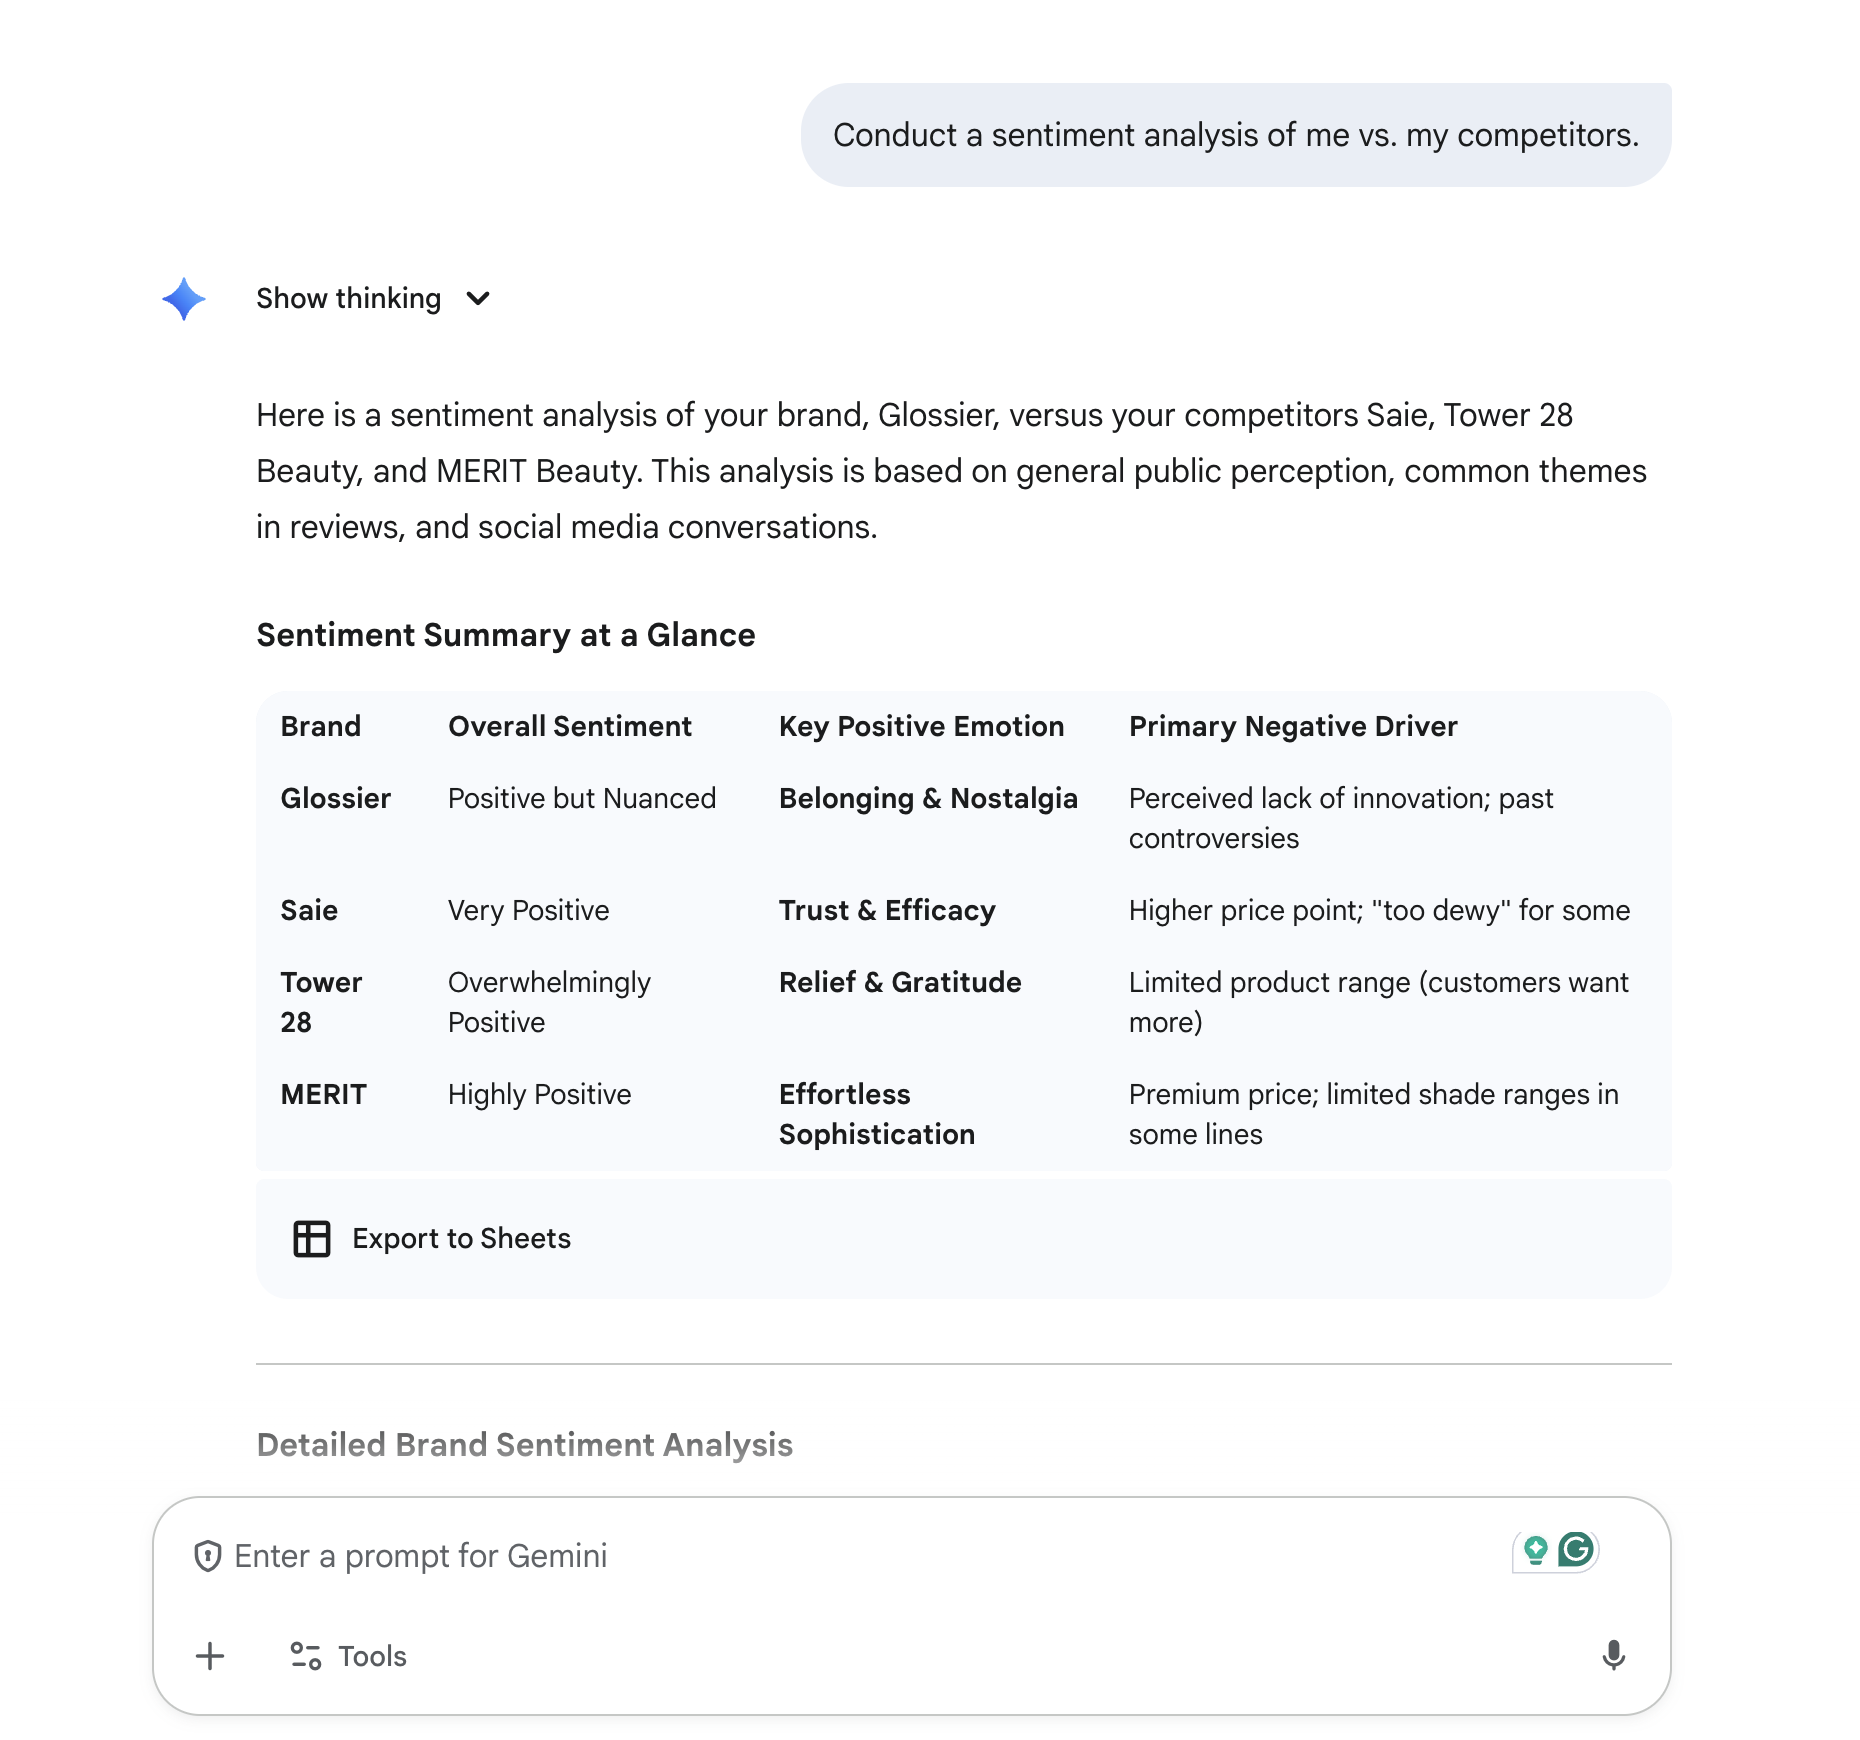Click the plus add-files icon
Screen dimensions: 1860x1740
click(x=210, y=1656)
